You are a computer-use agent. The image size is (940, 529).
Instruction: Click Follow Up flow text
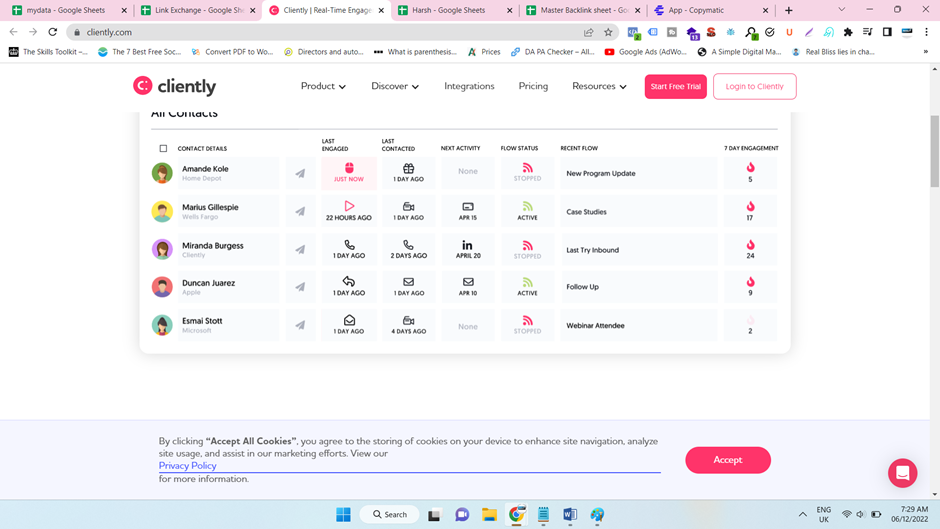click(x=582, y=287)
